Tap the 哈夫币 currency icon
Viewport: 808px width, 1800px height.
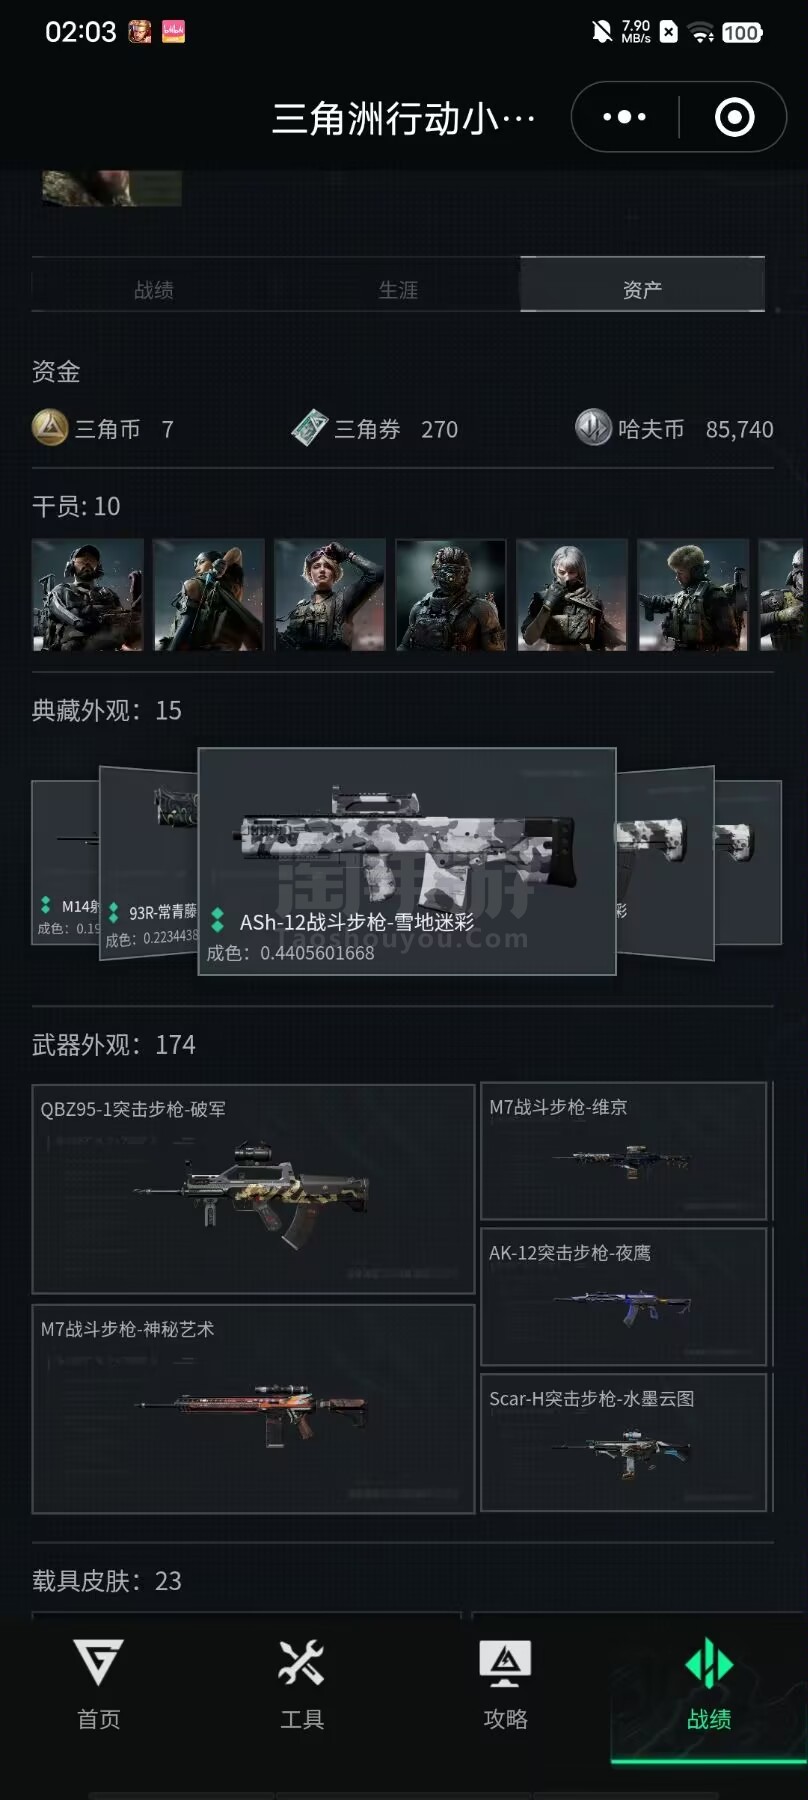[593, 428]
